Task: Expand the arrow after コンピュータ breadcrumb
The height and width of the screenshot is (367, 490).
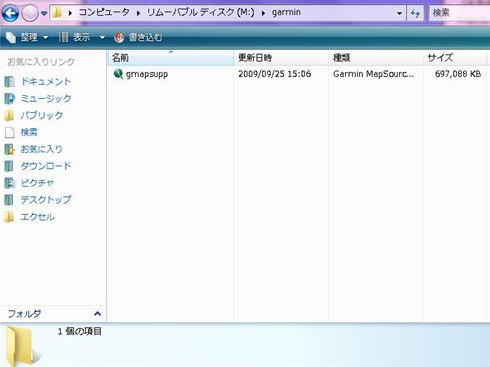Action: 138,13
